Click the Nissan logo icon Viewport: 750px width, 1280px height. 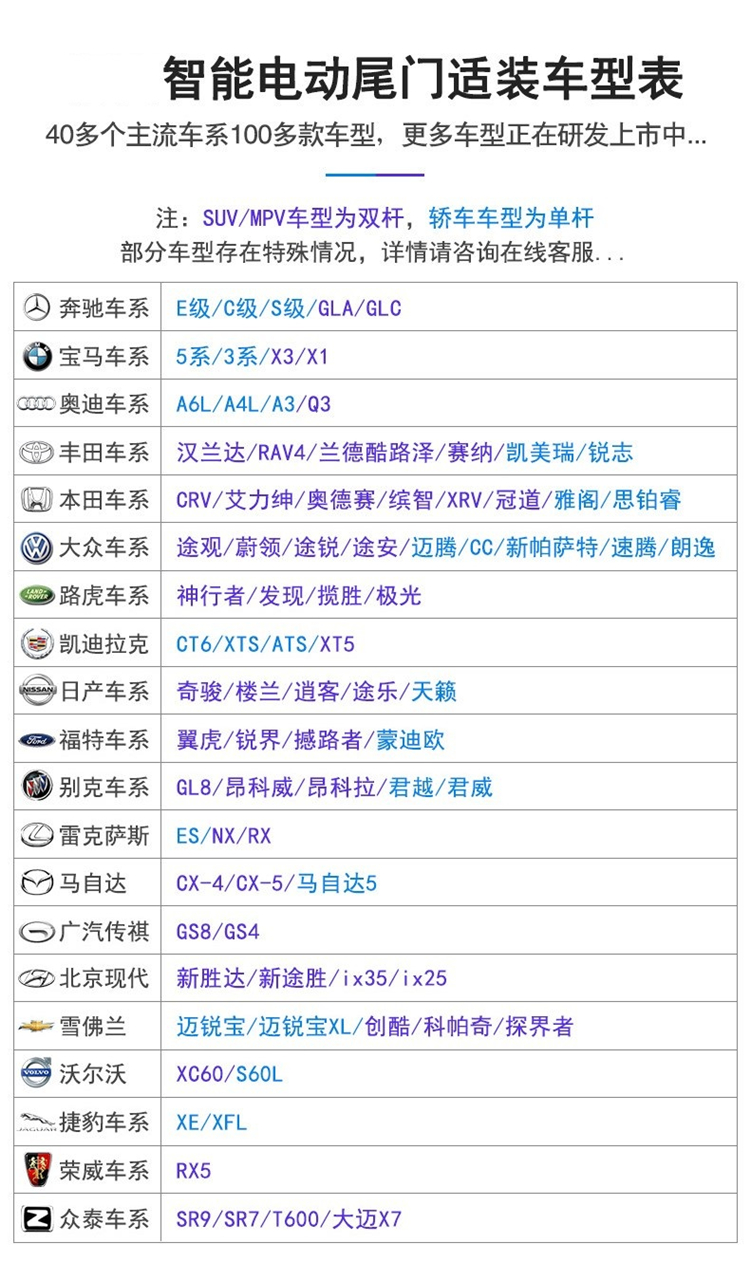pos(37,691)
